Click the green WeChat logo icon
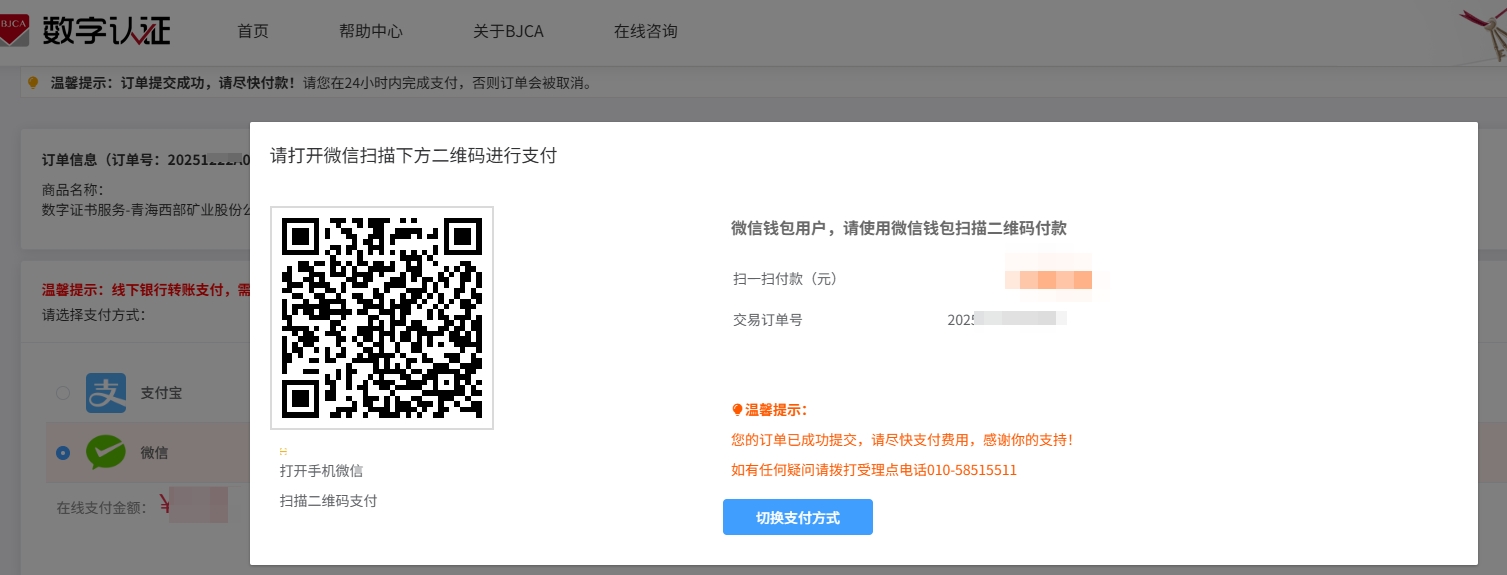Image resolution: width=1507 pixels, height=575 pixels. (x=106, y=452)
